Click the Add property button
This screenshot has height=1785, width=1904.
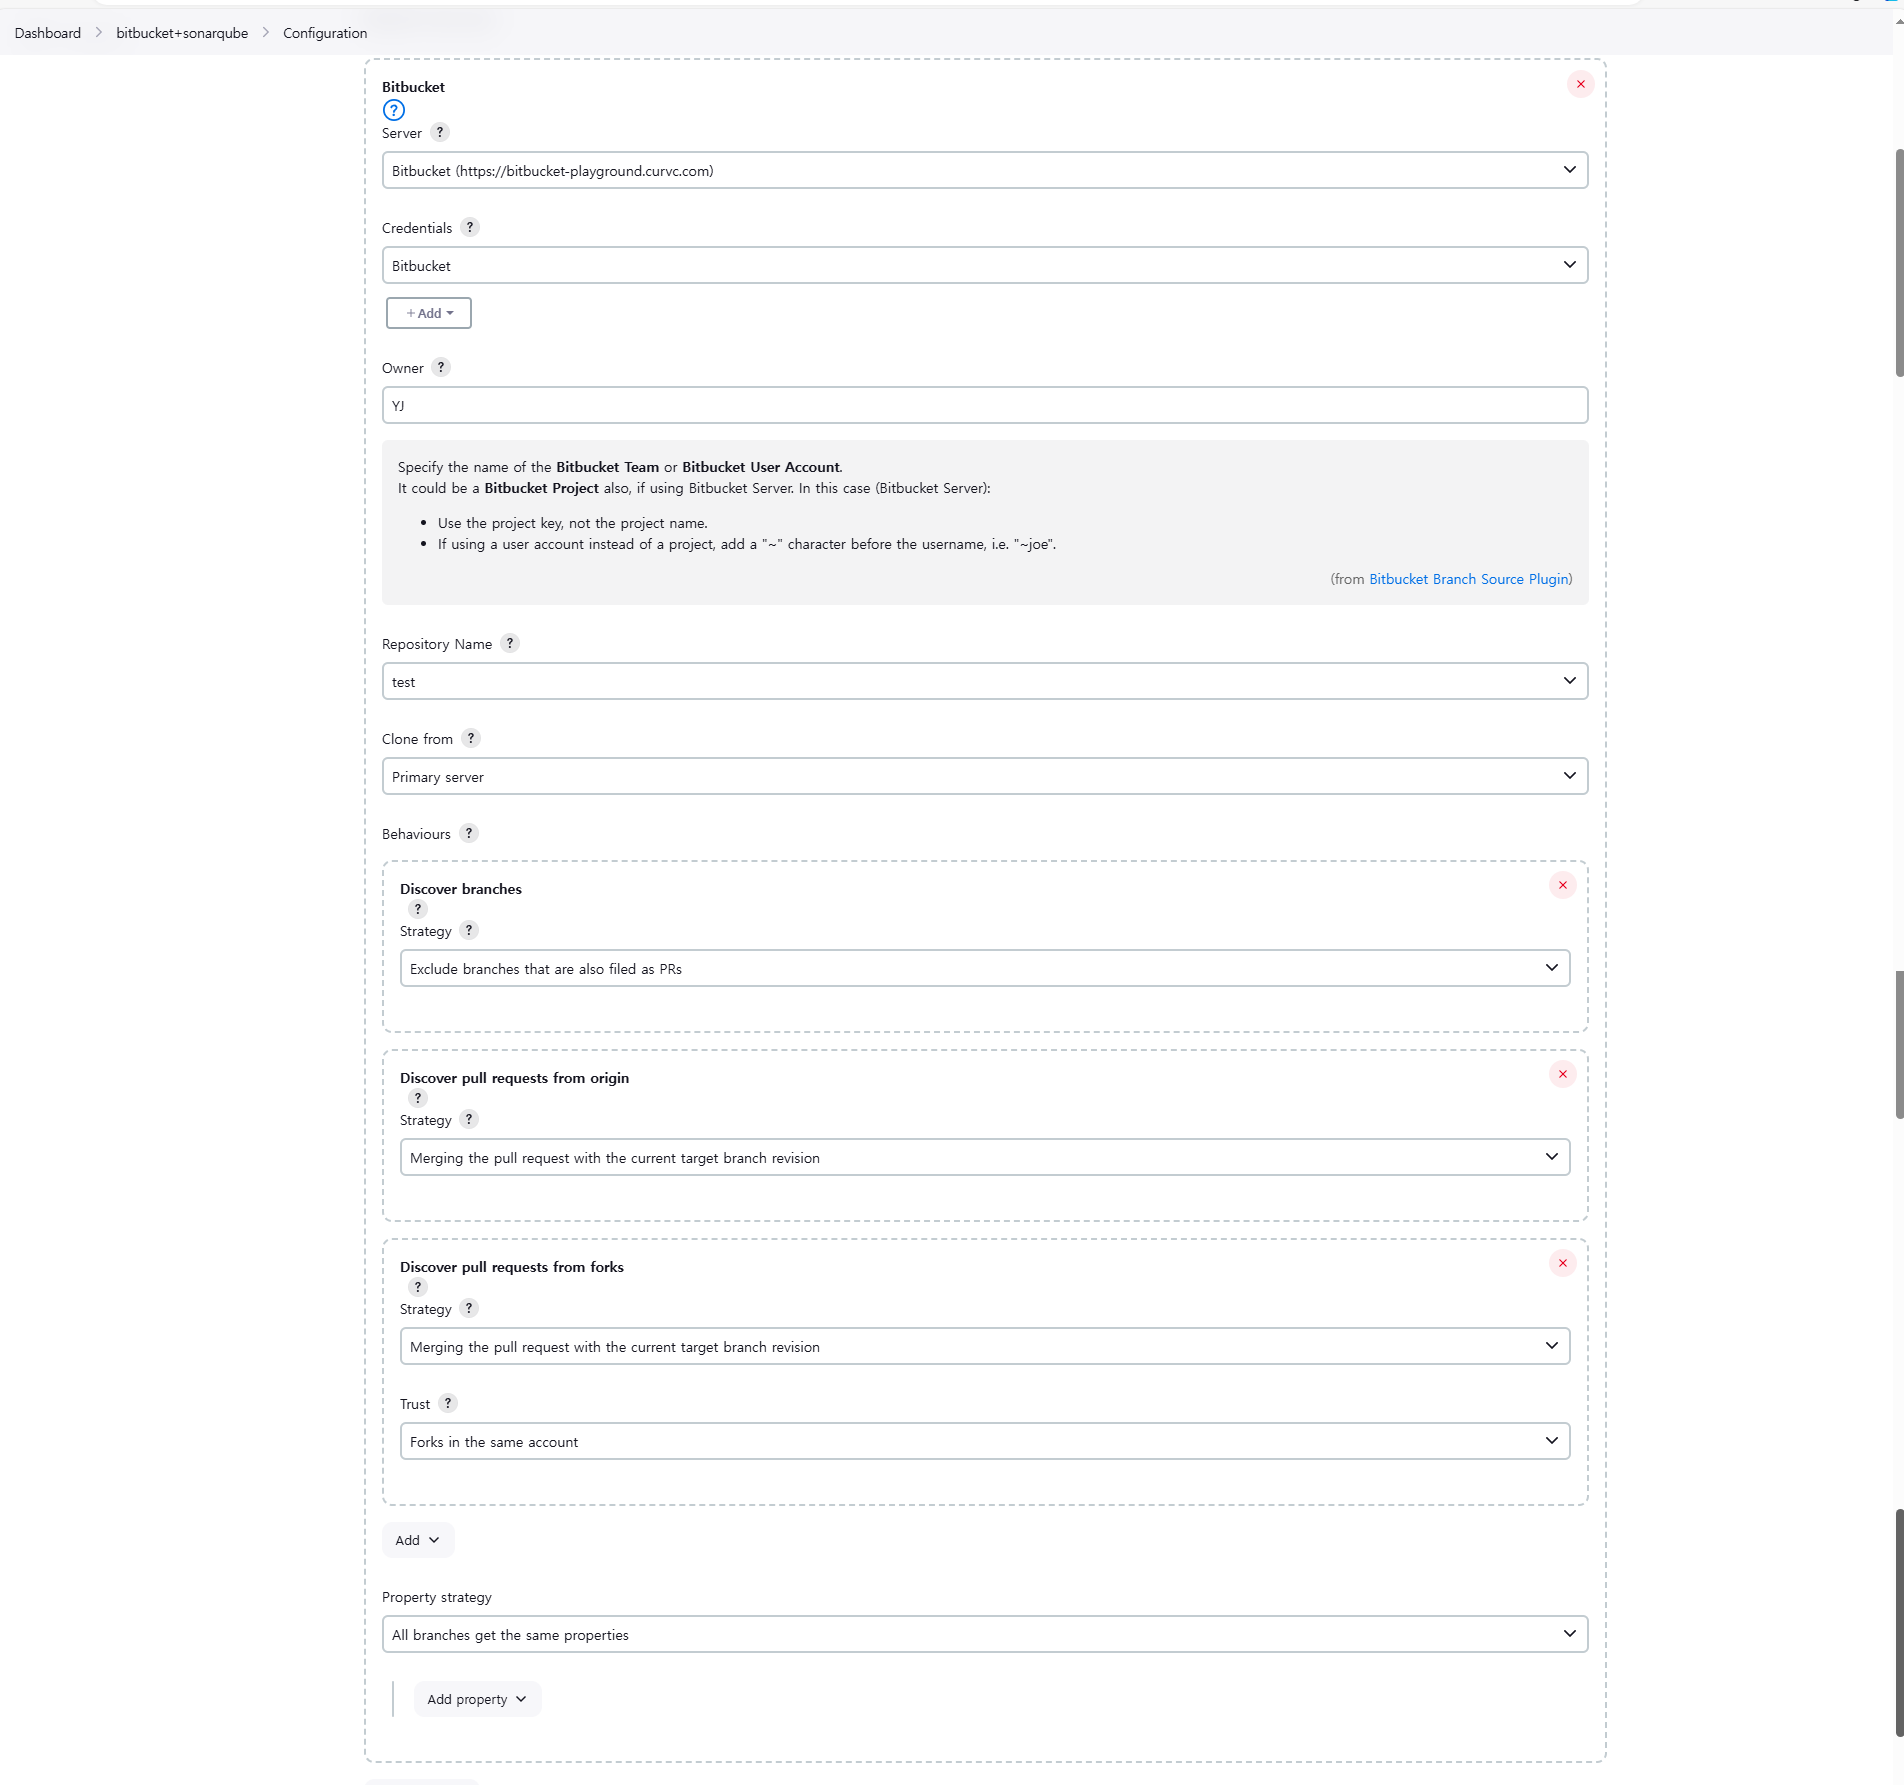(x=477, y=1699)
